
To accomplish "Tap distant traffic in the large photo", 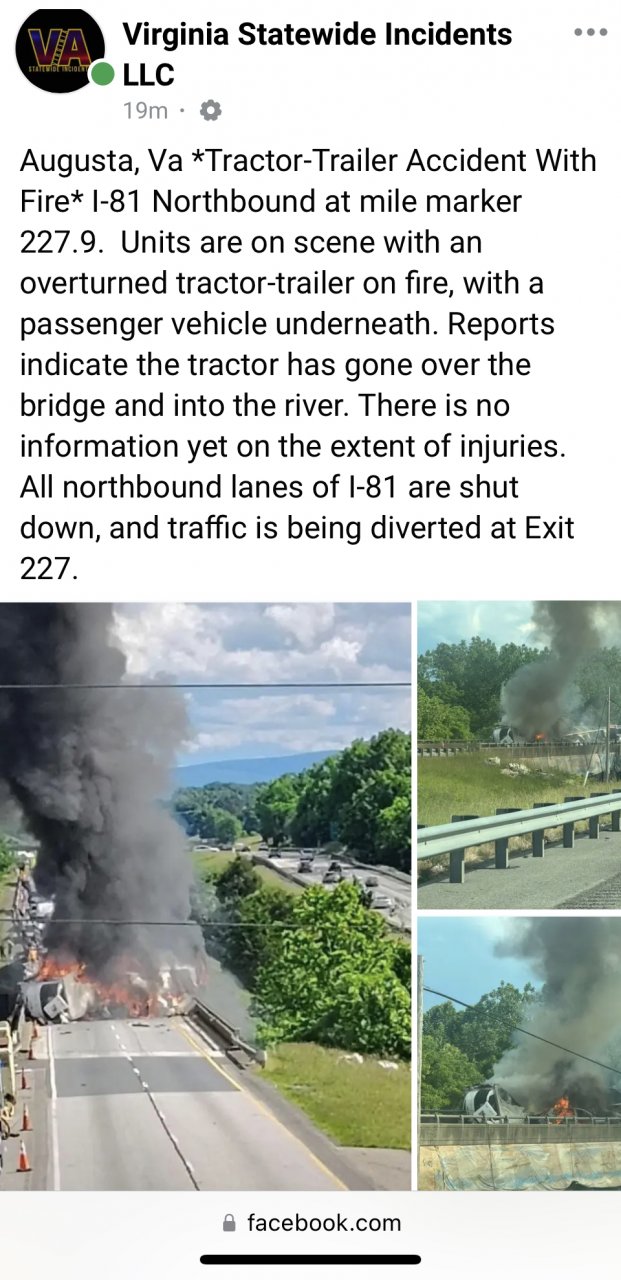I will (330, 868).
